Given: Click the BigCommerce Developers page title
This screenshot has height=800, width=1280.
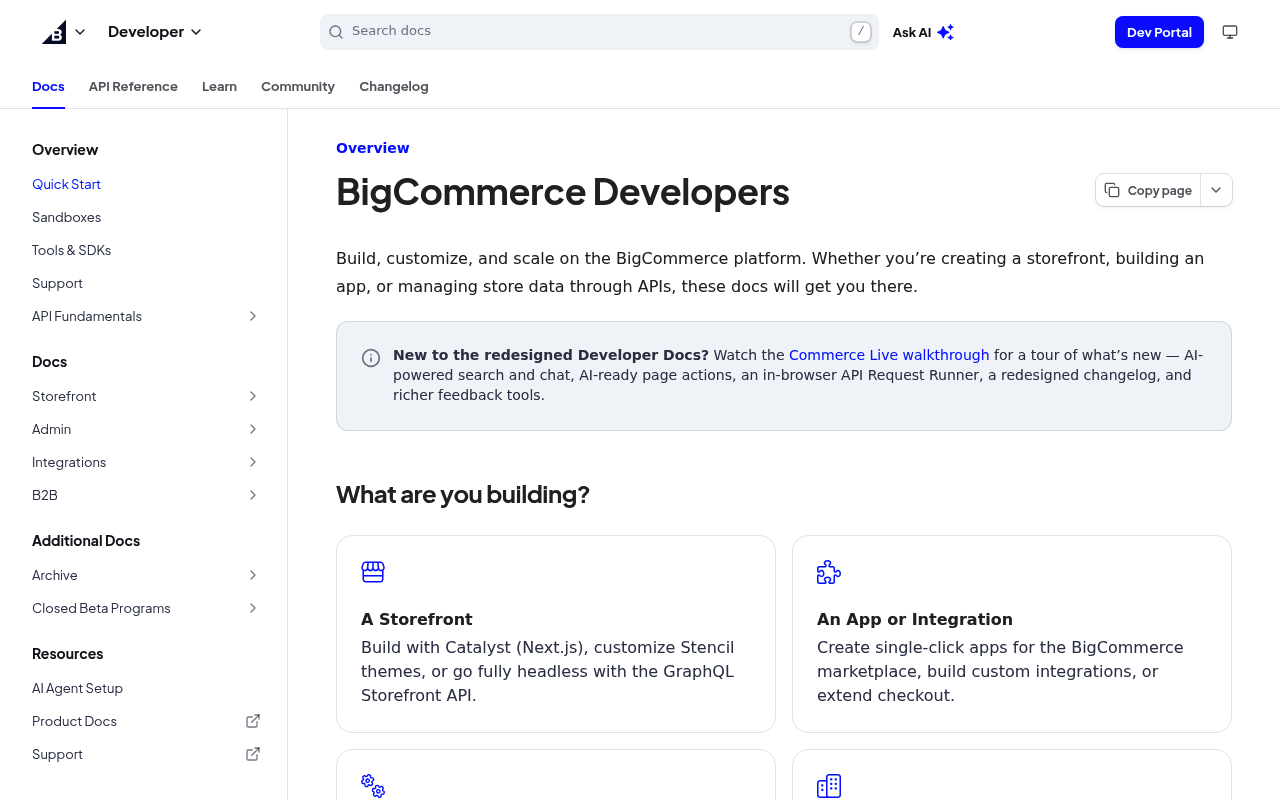Looking at the screenshot, I should [563, 191].
